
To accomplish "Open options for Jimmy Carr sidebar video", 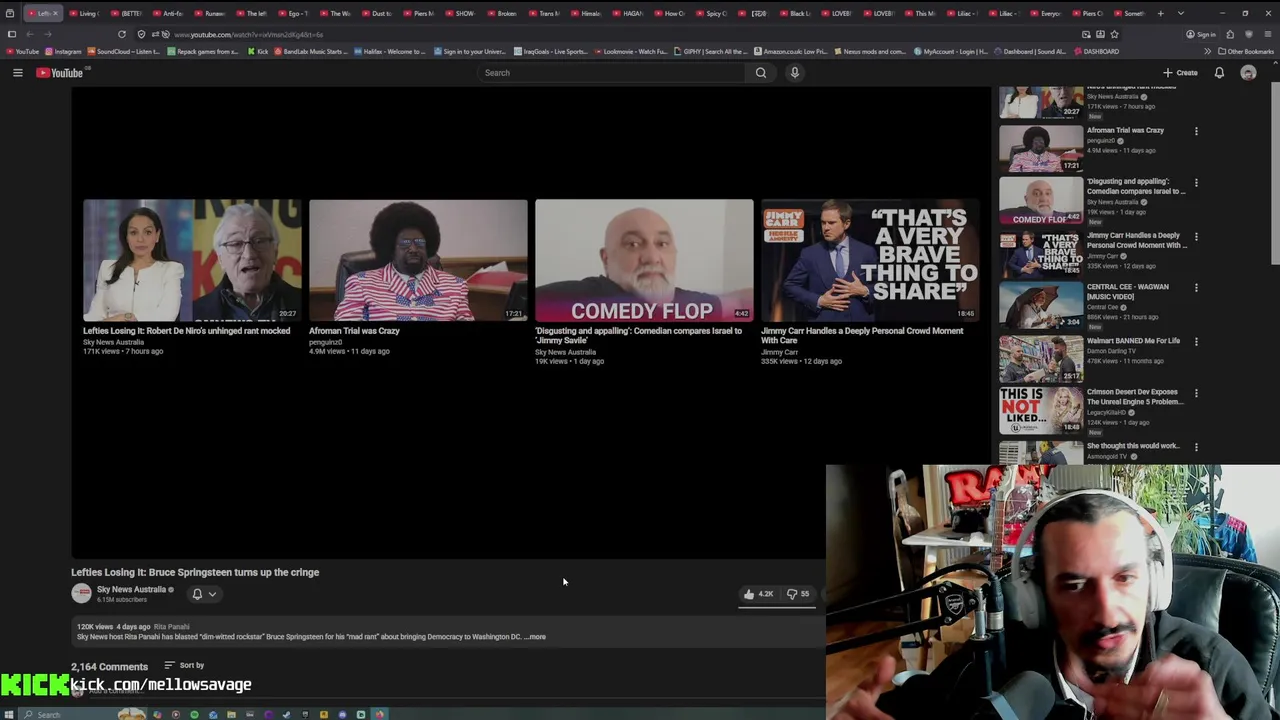I will [x=1196, y=237].
